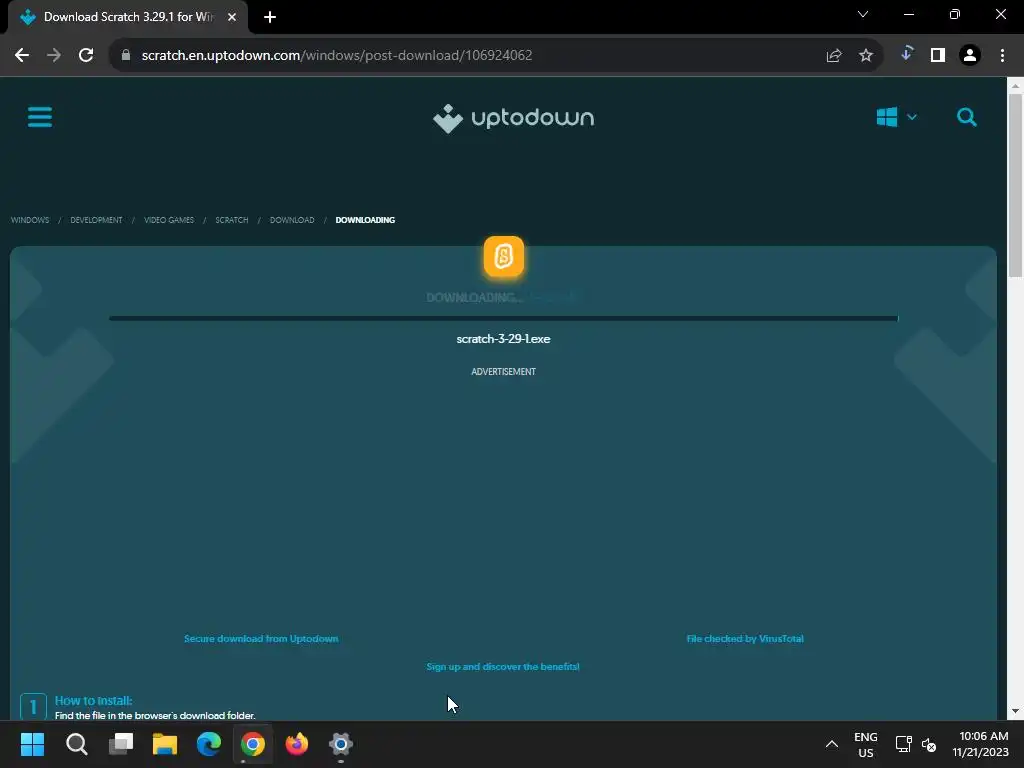Go to VIDEO GAMES breadcrumb

(x=169, y=220)
